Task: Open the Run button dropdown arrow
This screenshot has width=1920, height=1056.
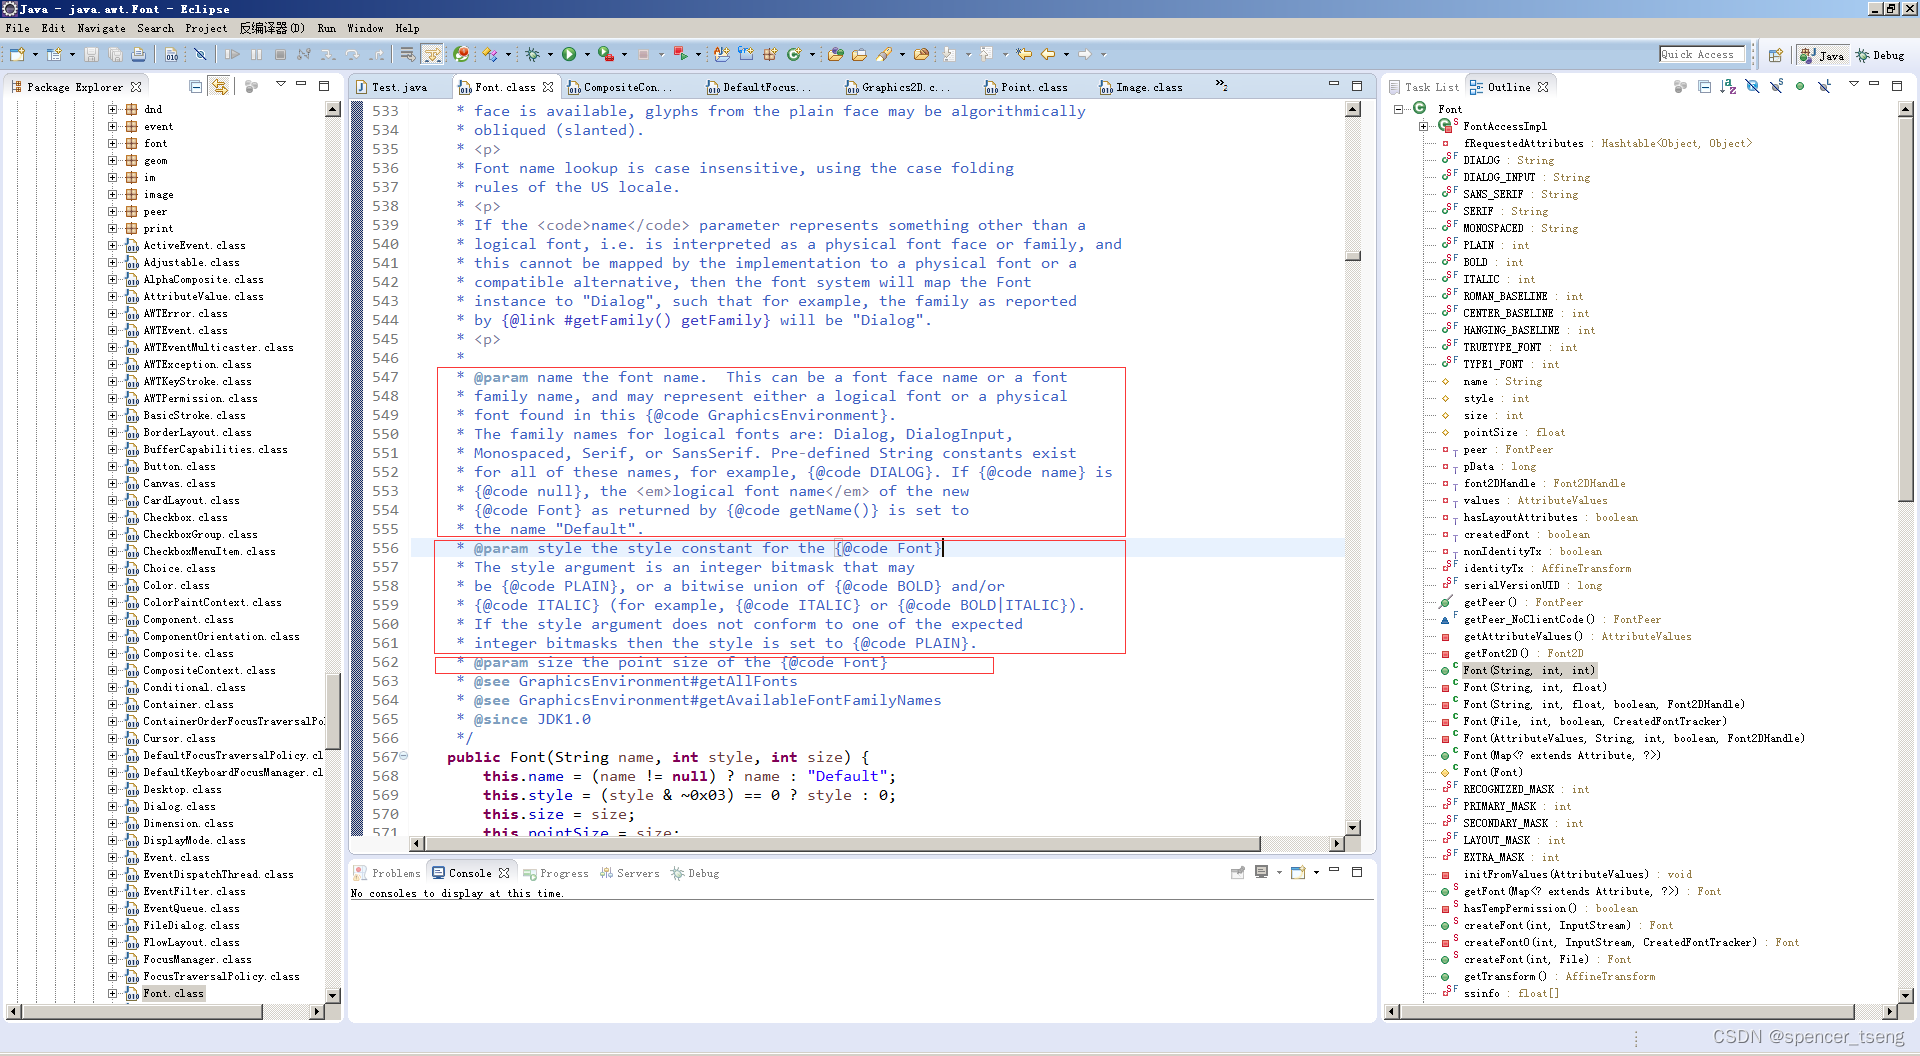Action: point(586,54)
